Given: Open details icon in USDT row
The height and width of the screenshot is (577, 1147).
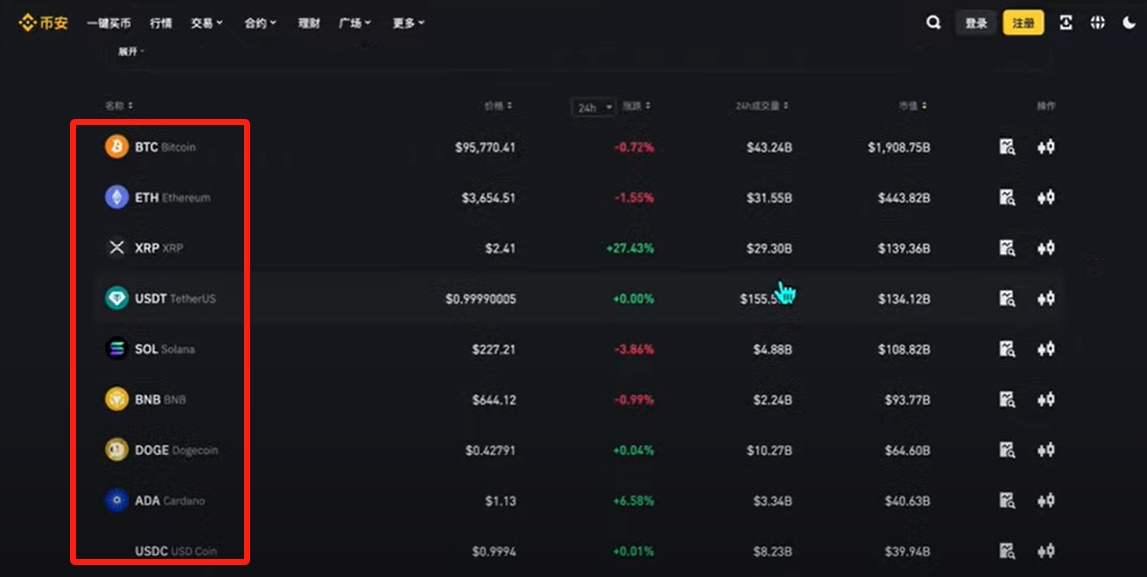Looking at the screenshot, I should pyautogui.click(x=1007, y=298).
